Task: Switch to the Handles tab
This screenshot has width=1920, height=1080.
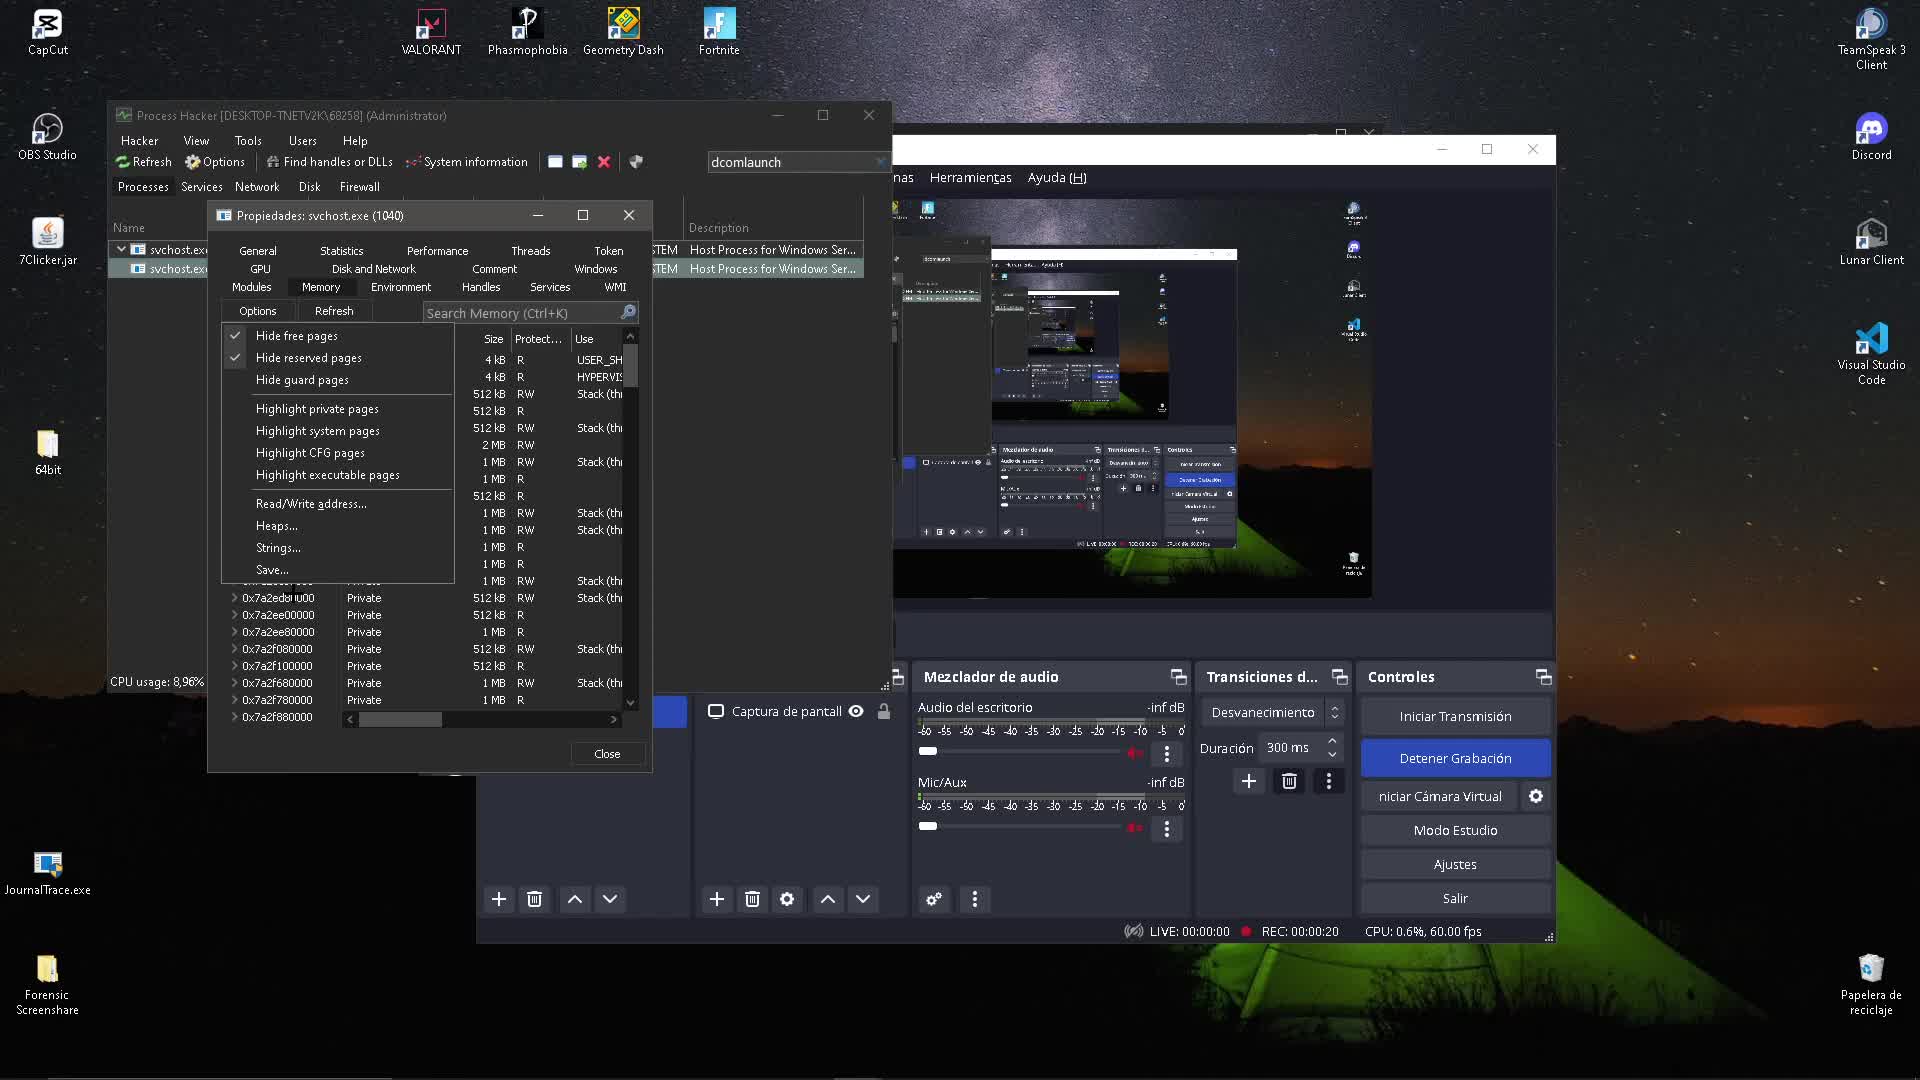Action: click(480, 287)
